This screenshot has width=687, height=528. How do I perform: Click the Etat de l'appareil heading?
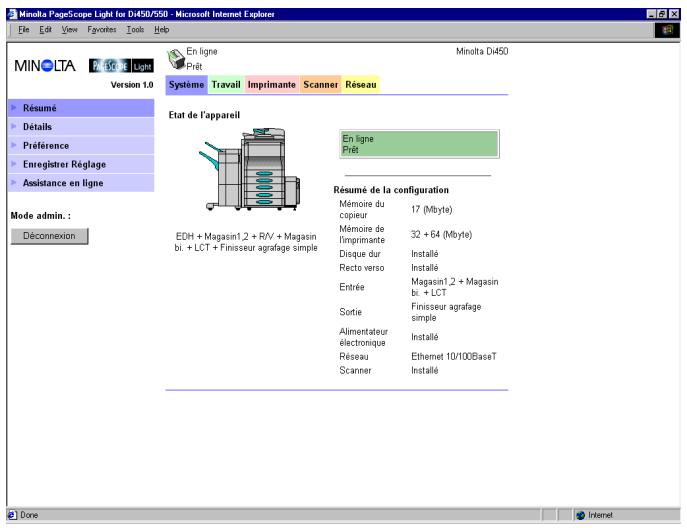pyautogui.click(x=204, y=115)
